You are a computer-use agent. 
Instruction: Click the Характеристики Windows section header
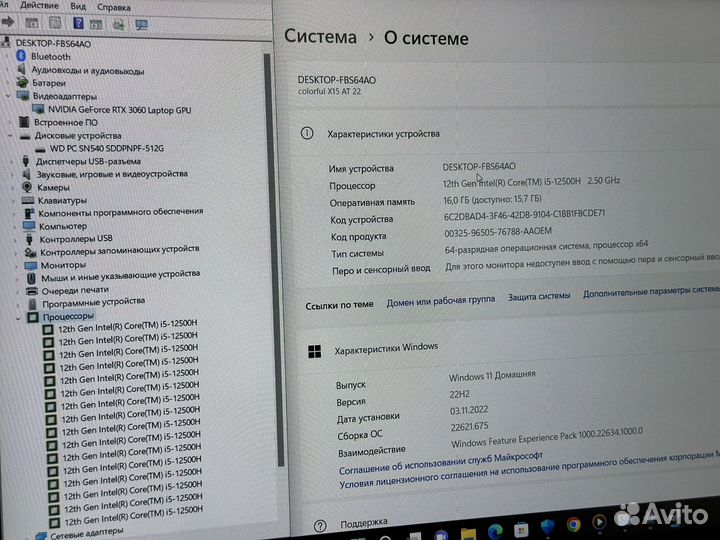(x=386, y=349)
